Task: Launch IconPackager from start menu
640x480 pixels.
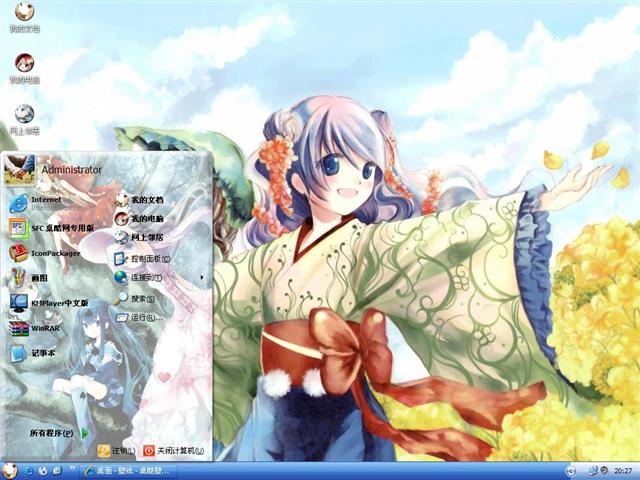Action: [x=45, y=253]
